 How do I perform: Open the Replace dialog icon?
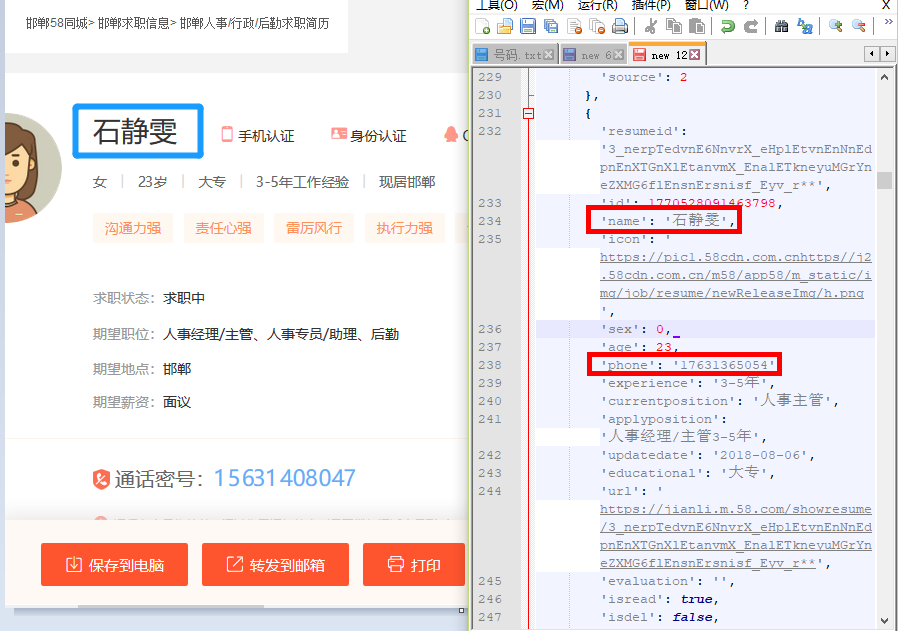[805, 26]
